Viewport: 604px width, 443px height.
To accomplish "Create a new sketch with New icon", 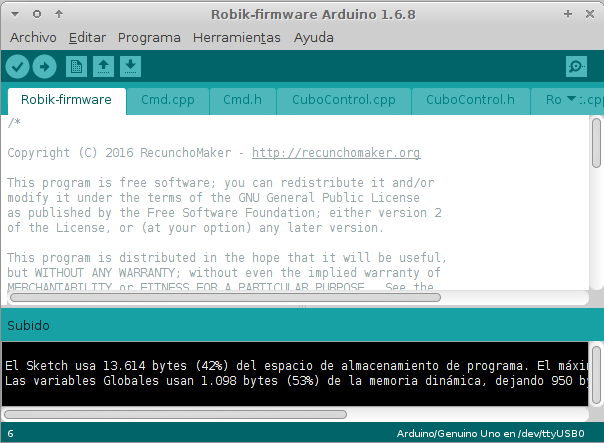I will point(76,67).
